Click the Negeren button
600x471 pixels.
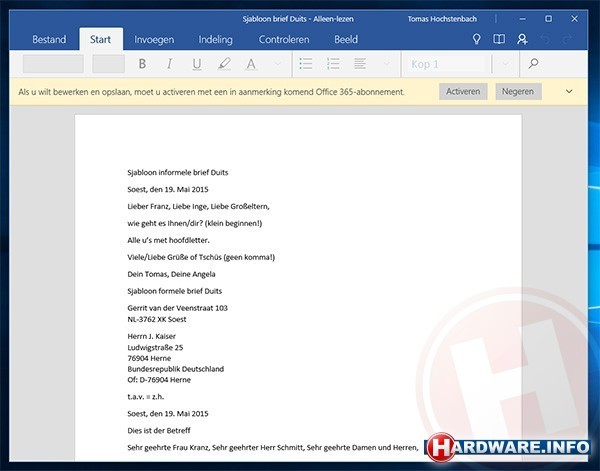(518, 91)
